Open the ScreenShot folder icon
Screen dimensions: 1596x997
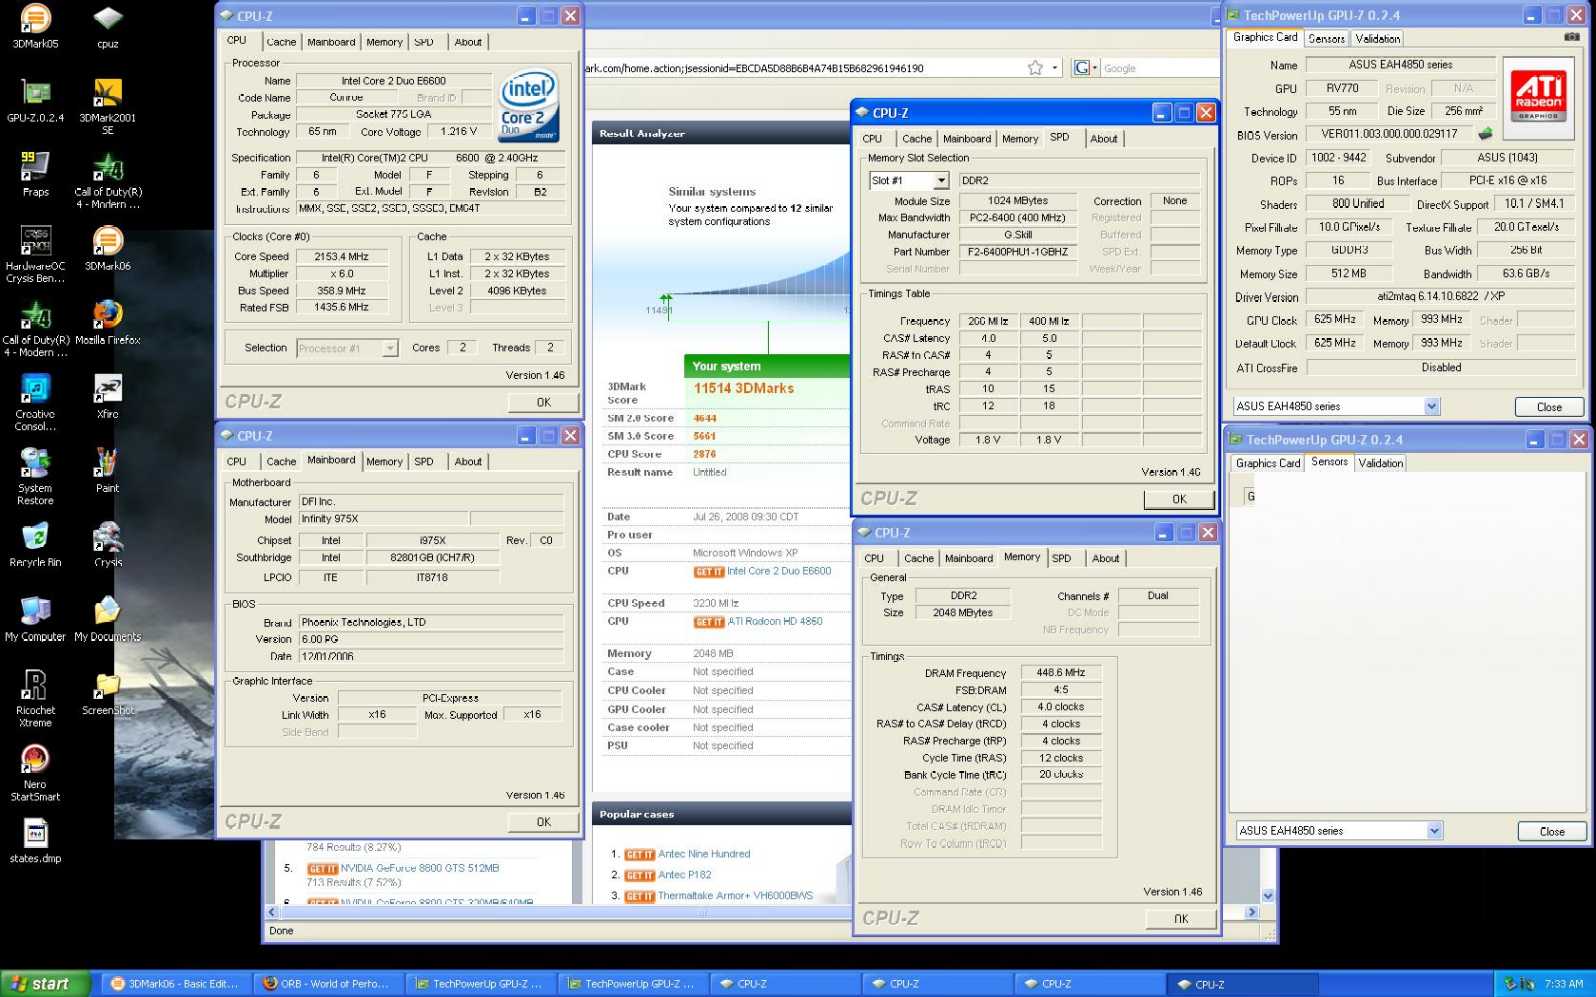pos(108,694)
